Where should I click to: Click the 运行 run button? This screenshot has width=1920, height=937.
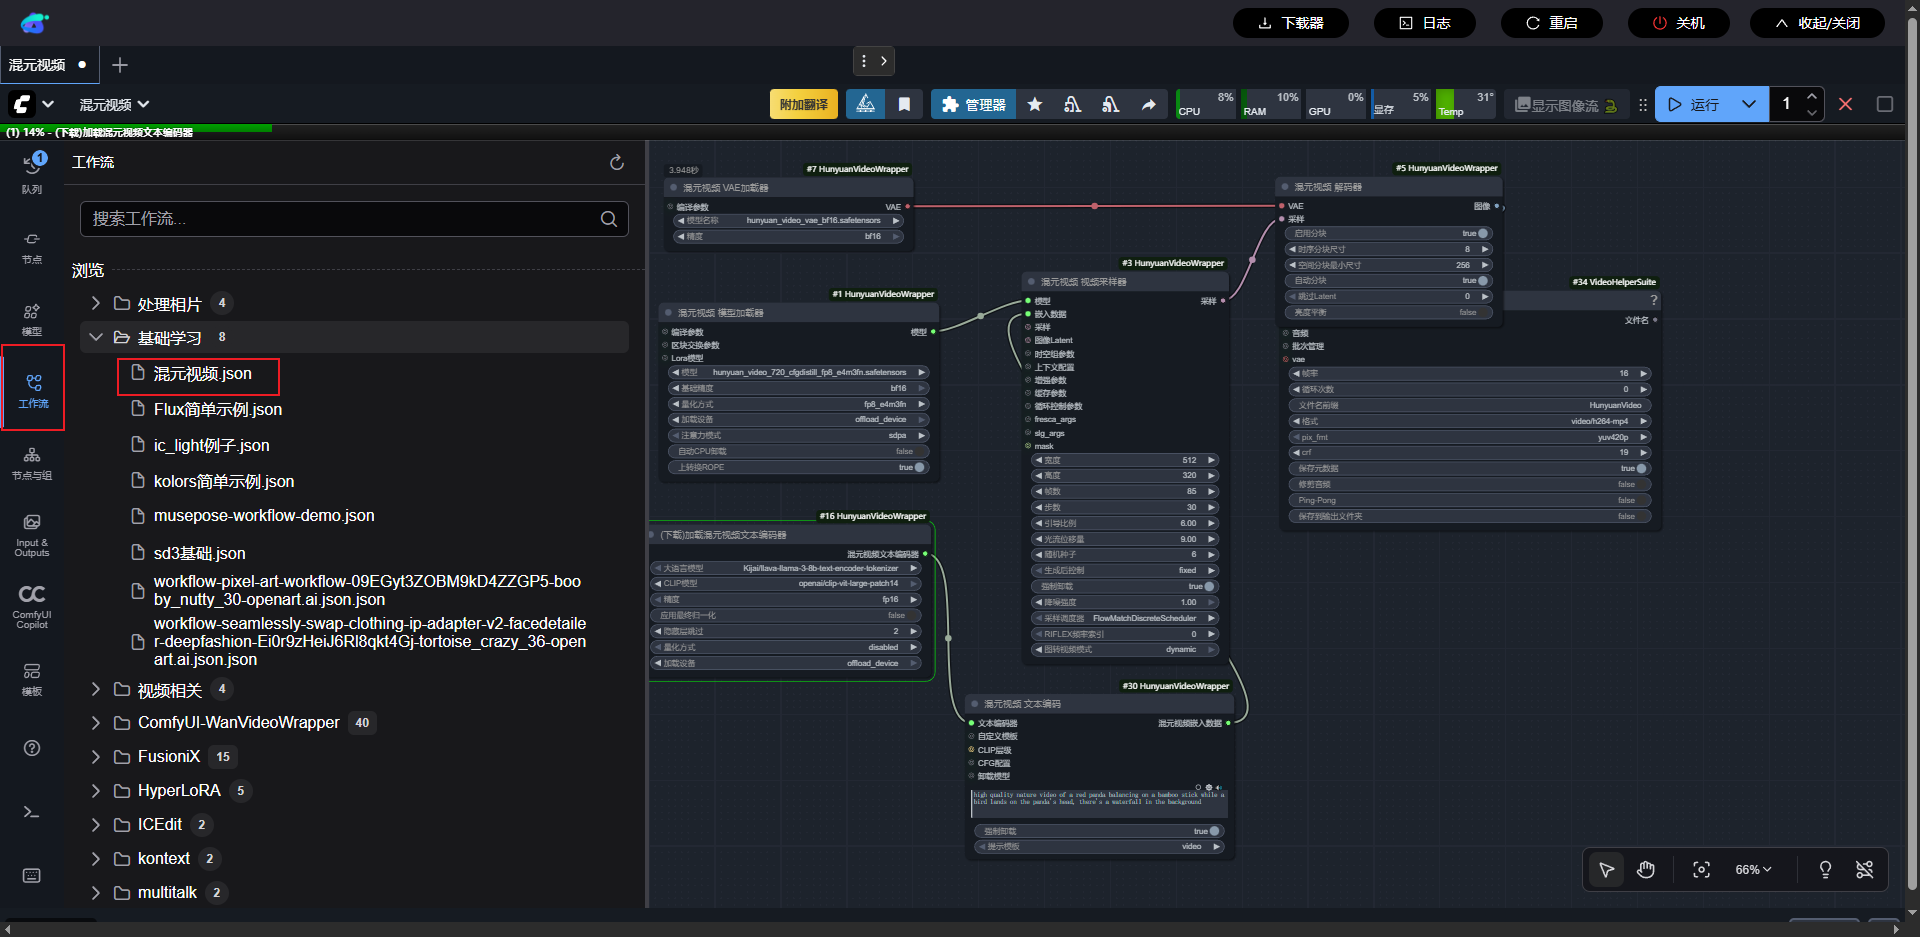pyautogui.click(x=1695, y=104)
